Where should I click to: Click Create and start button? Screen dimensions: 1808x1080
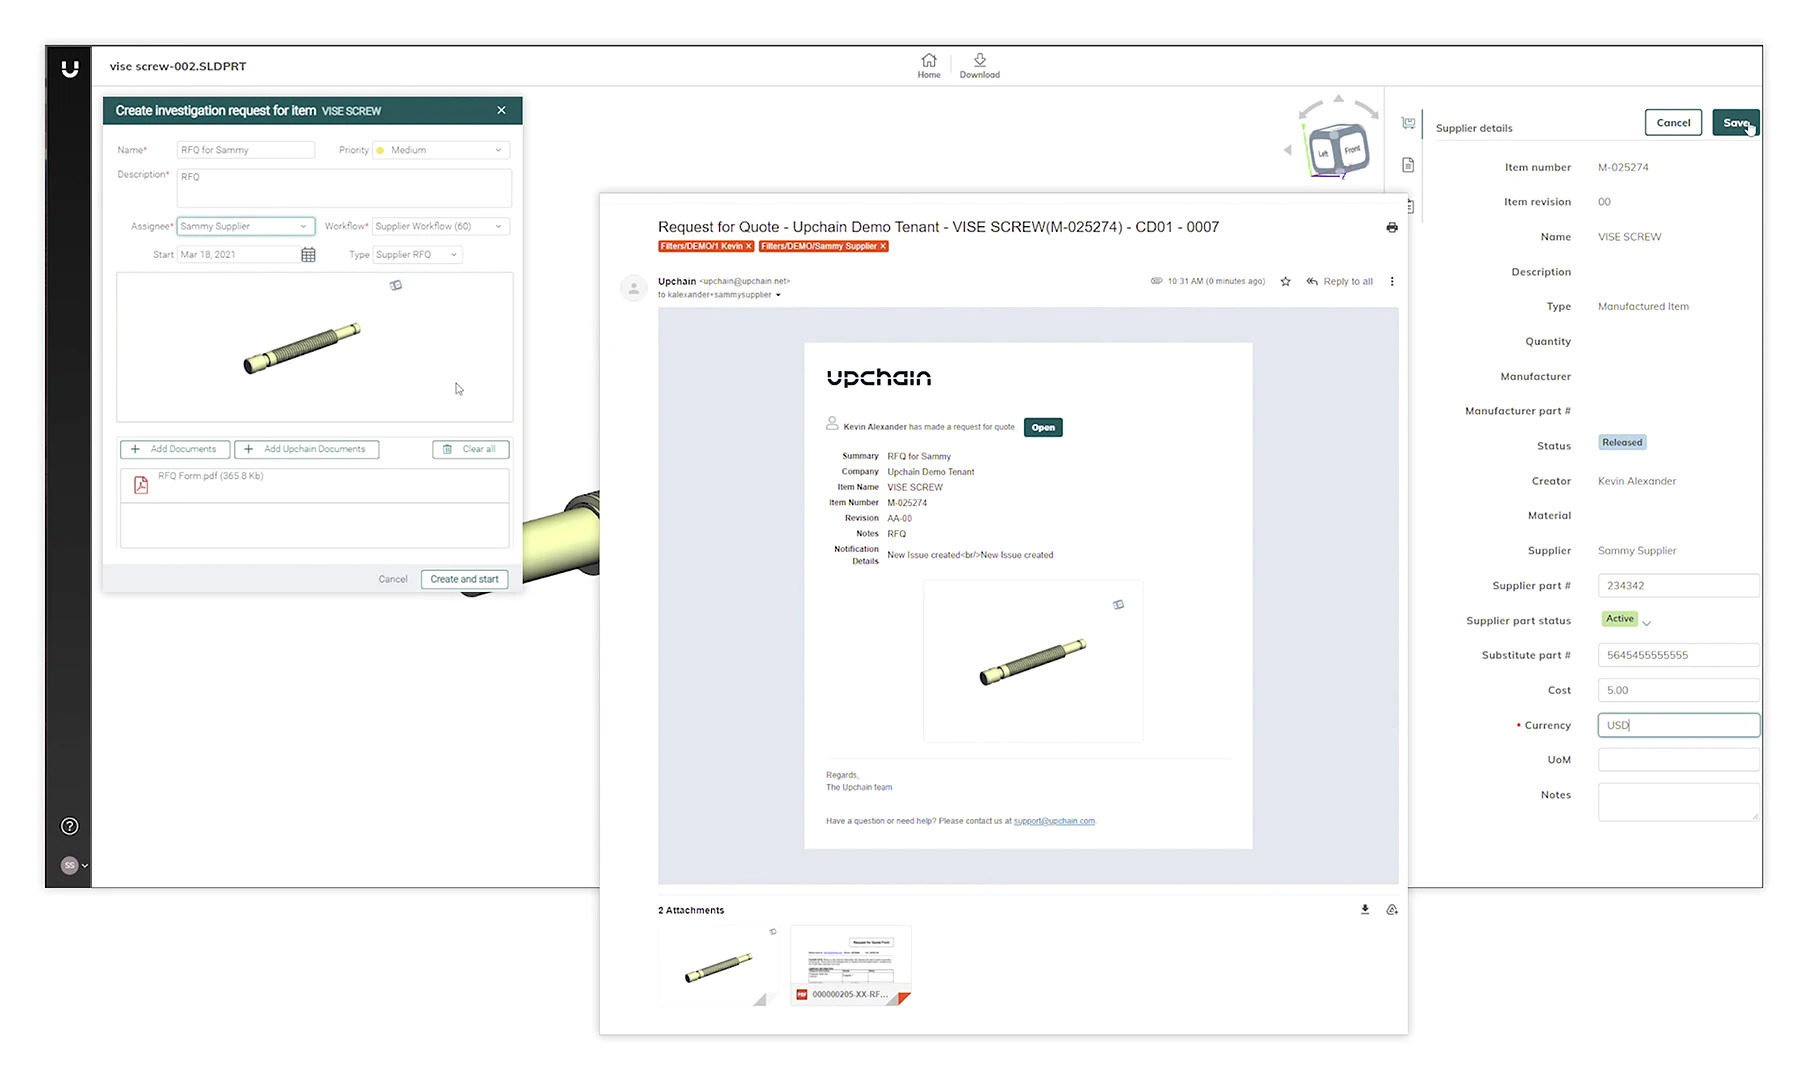click(464, 579)
